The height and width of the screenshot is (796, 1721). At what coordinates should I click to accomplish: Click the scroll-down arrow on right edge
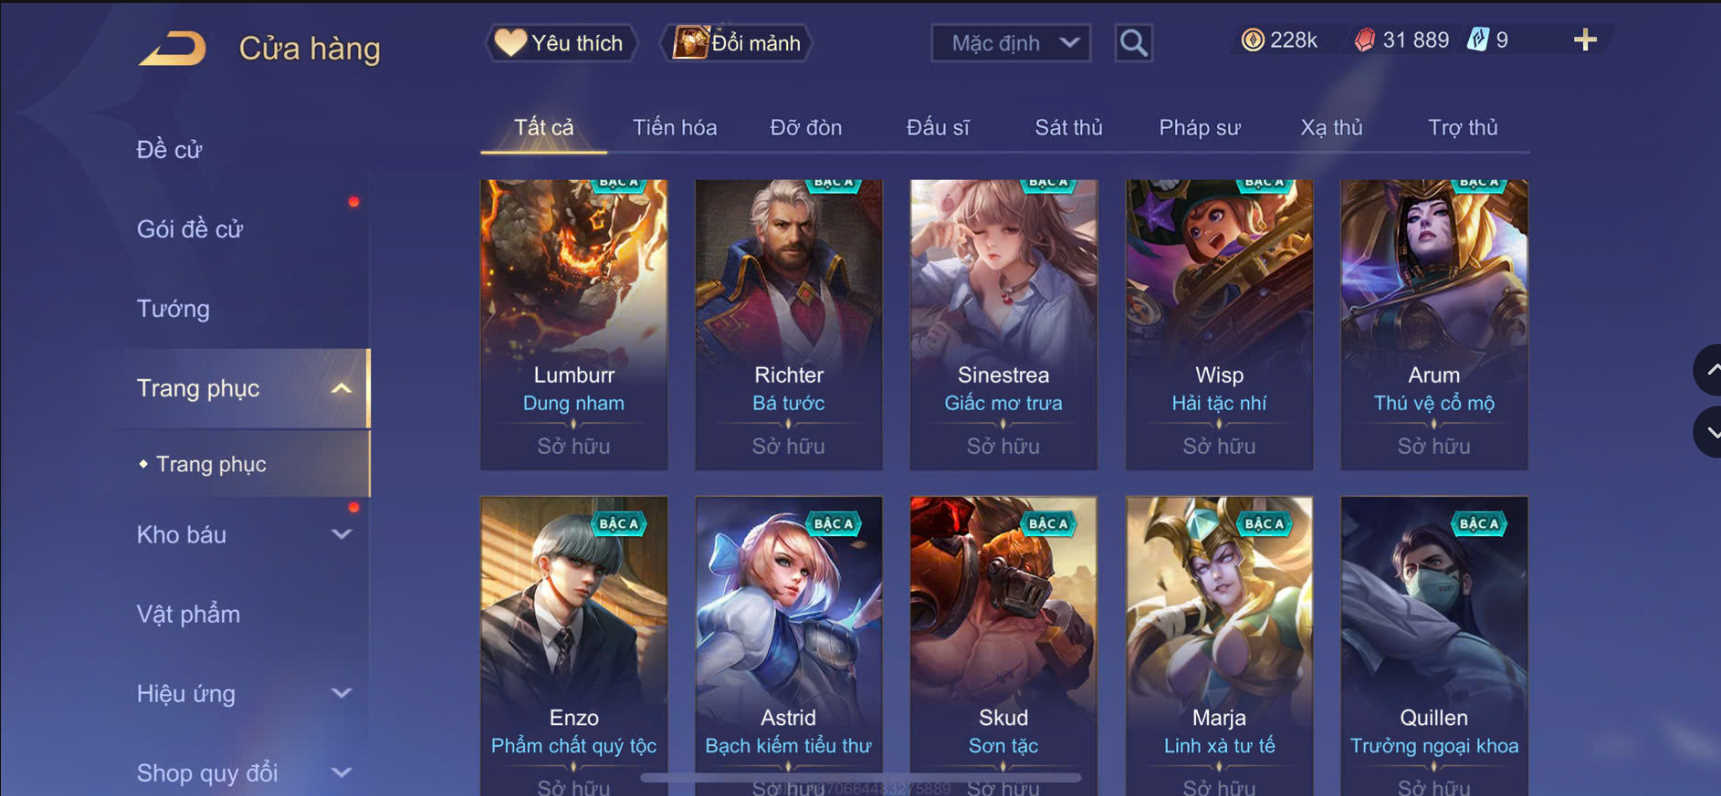coord(1710,432)
